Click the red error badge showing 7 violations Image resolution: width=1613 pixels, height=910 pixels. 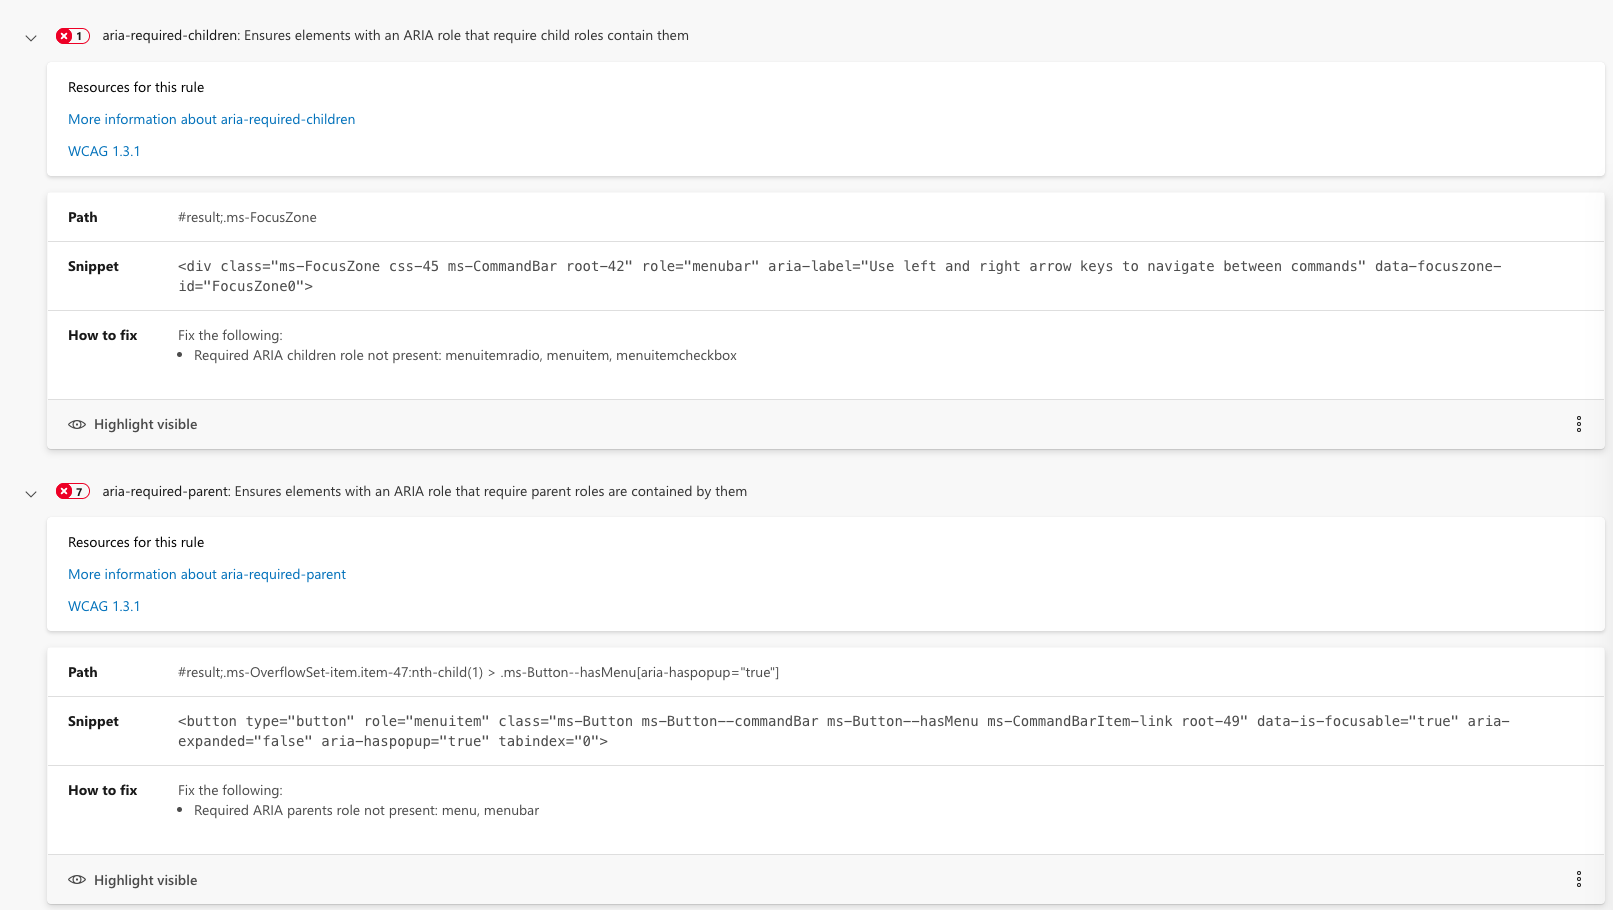tap(72, 491)
